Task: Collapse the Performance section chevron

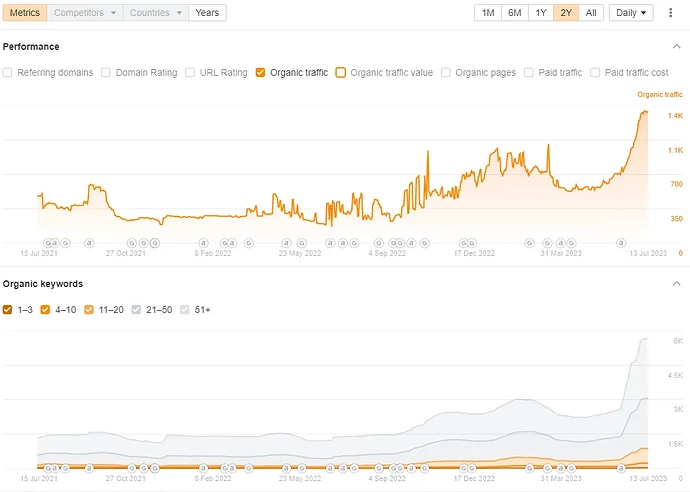Action: point(676,46)
